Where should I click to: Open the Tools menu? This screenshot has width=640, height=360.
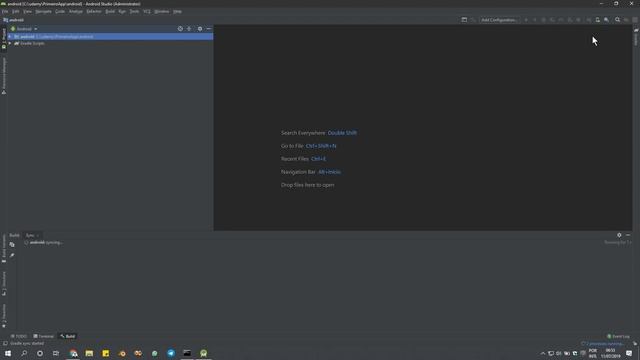134,11
